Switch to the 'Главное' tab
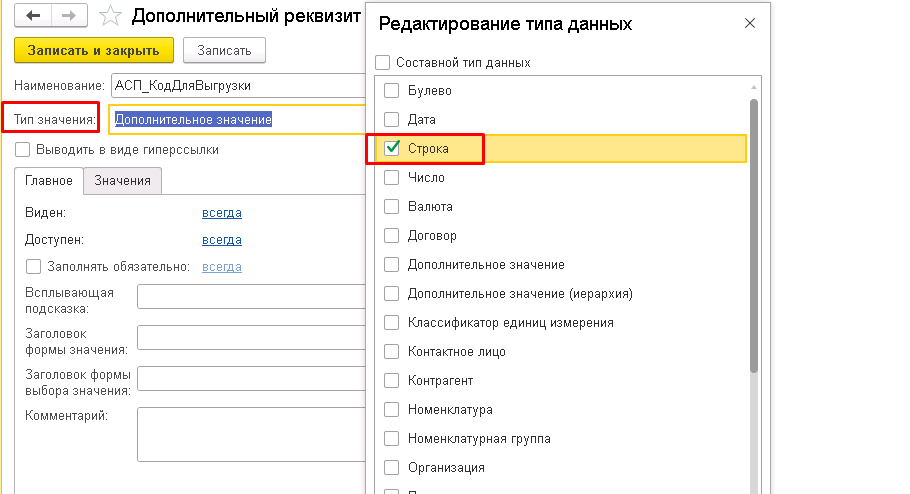Image resolution: width=910 pixels, height=494 pixels. pyautogui.click(x=49, y=181)
